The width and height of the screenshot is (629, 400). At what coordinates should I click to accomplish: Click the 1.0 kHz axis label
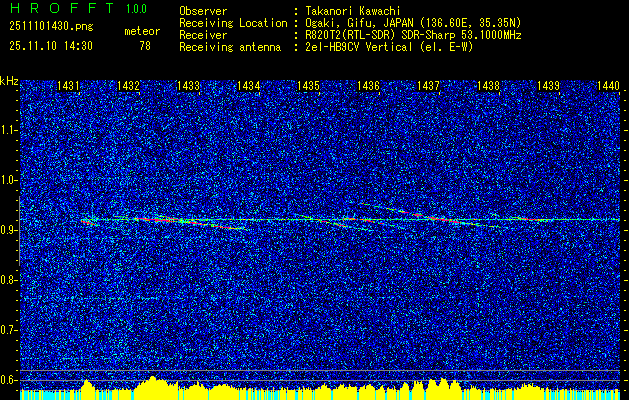tap(8, 180)
